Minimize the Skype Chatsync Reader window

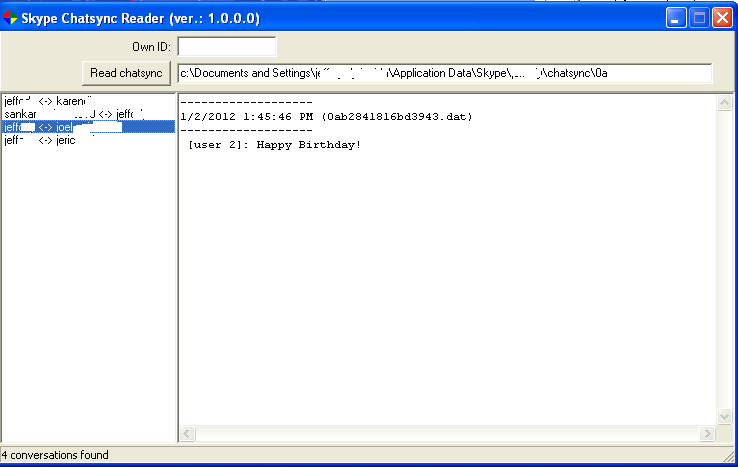676,18
